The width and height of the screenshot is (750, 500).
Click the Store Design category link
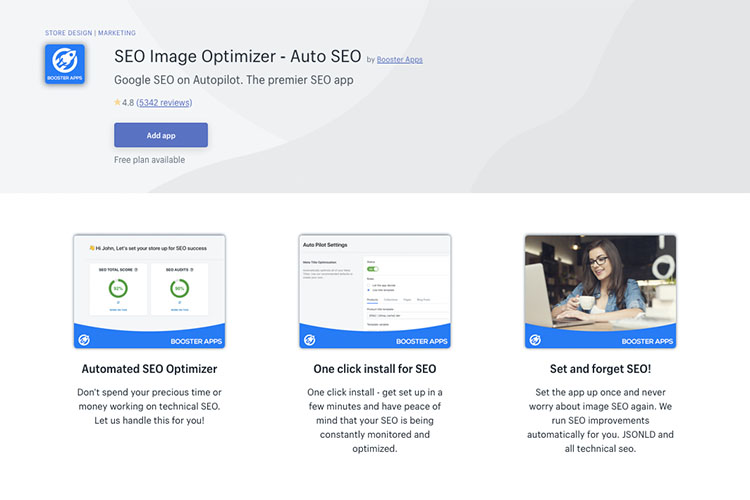[68, 33]
